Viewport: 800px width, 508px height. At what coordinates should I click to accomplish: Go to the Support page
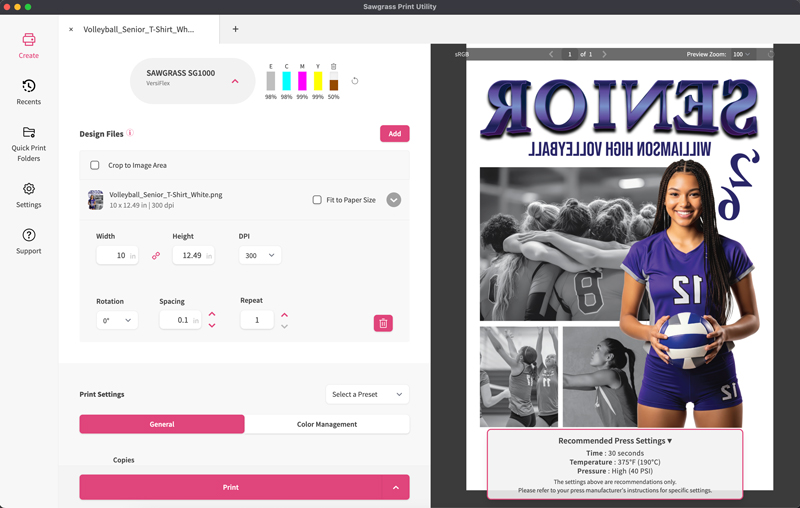click(28, 241)
